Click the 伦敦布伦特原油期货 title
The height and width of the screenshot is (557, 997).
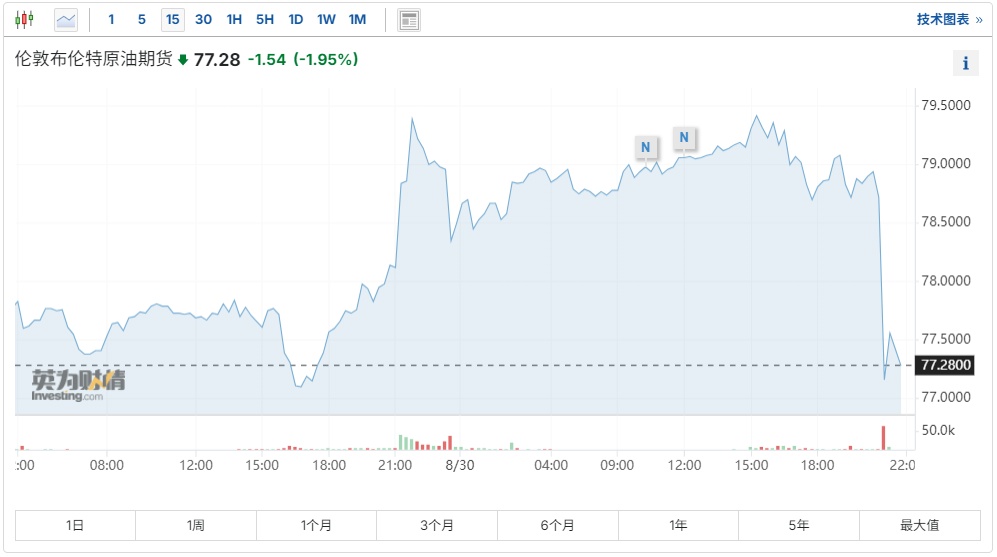click(93, 60)
